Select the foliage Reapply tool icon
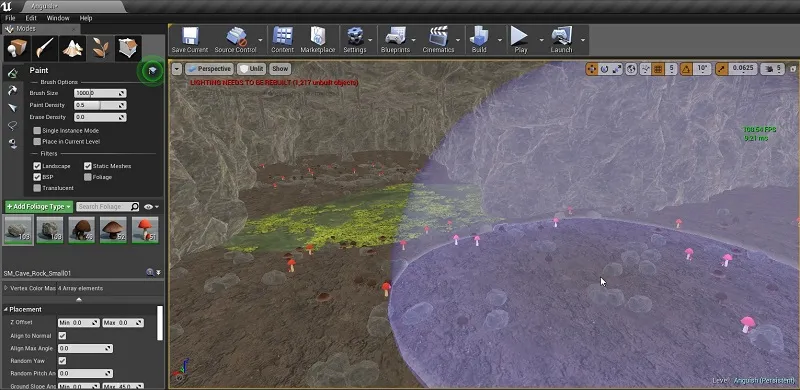 pyautogui.click(x=13, y=90)
